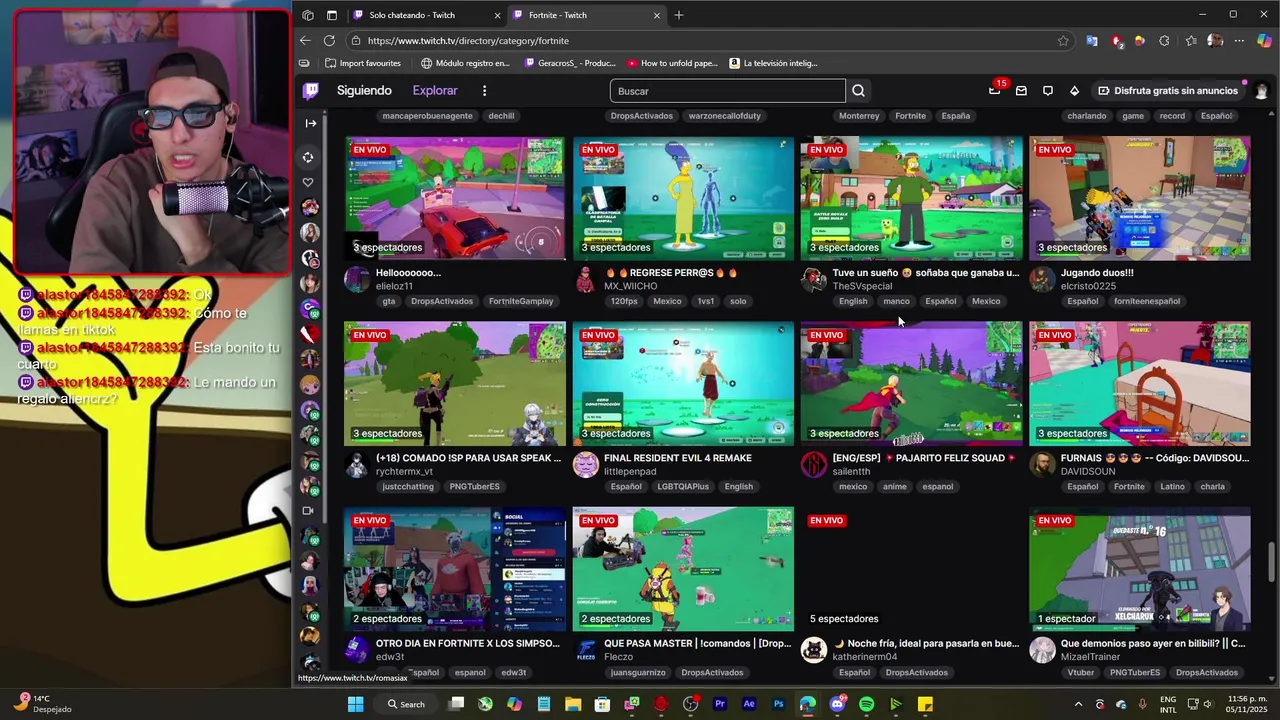Open the Twitch user avatar menu
1280x720 pixels.
click(x=1261, y=91)
